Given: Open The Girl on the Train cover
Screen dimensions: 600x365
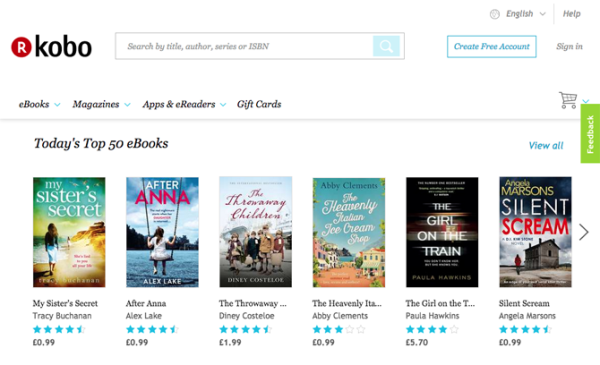Looking at the screenshot, I should pos(442,232).
